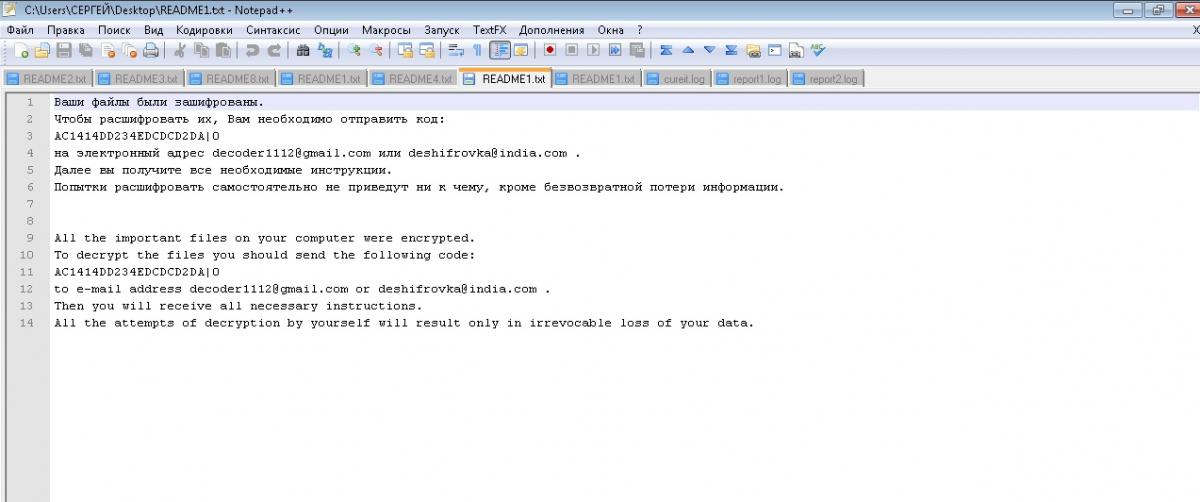
Task: Open the Файл menu
Action: (x=20, y=30)
